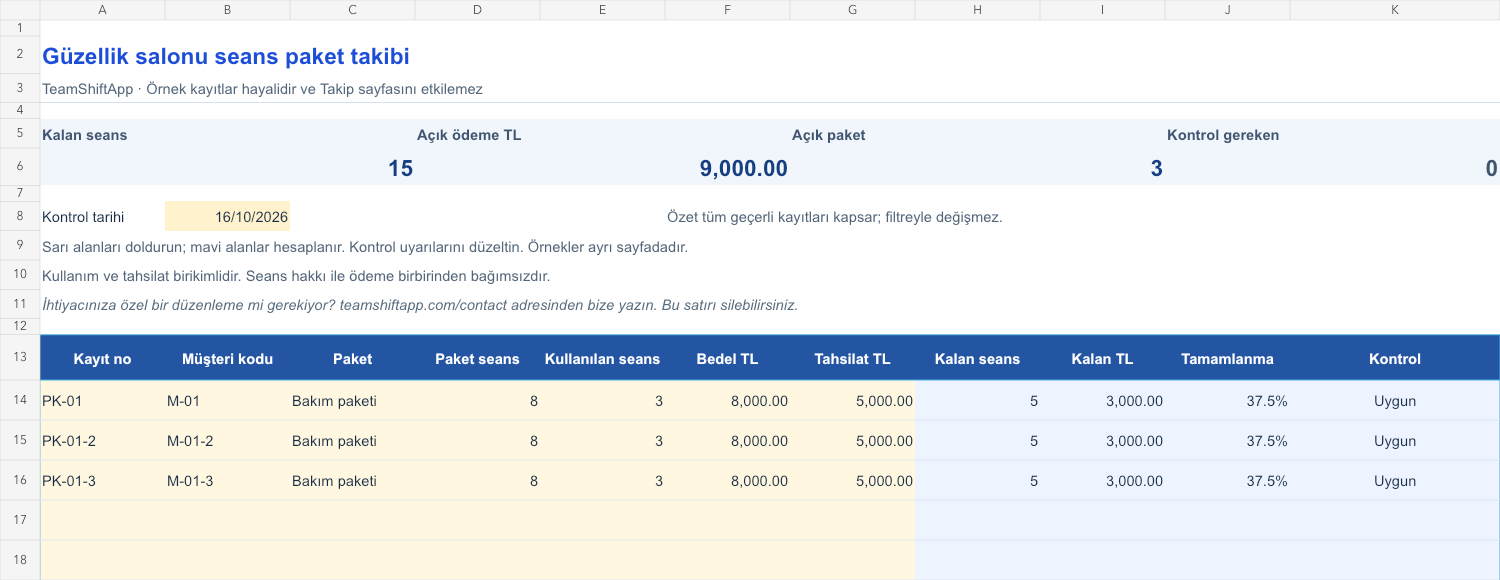Select column D header
The height and width of the screenshot is (580, 1500).
click(x=477, y=9)
